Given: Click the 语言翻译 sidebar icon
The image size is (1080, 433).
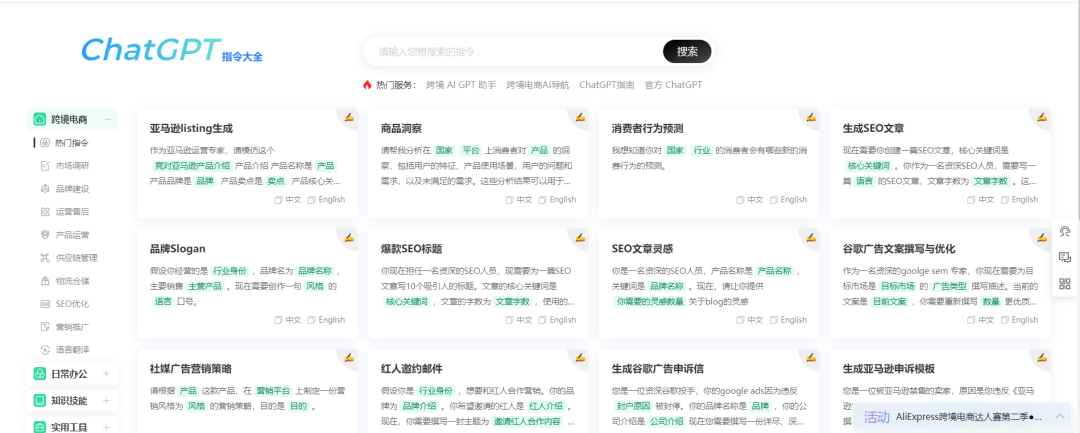Looking at the screenshot, I should pos(45,350).
